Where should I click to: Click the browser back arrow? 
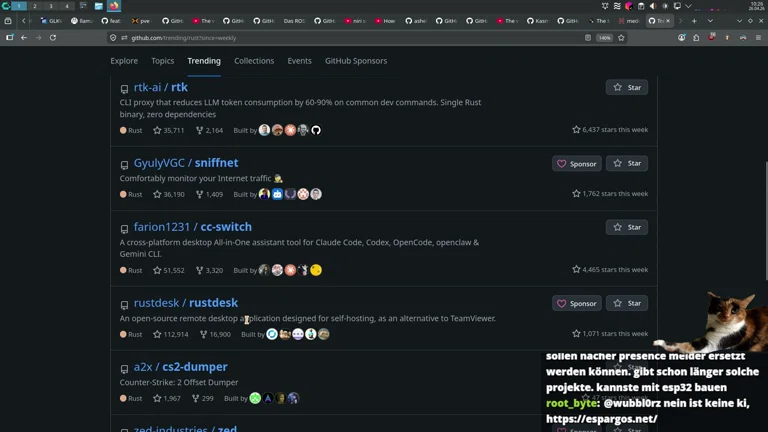[25, 38]
